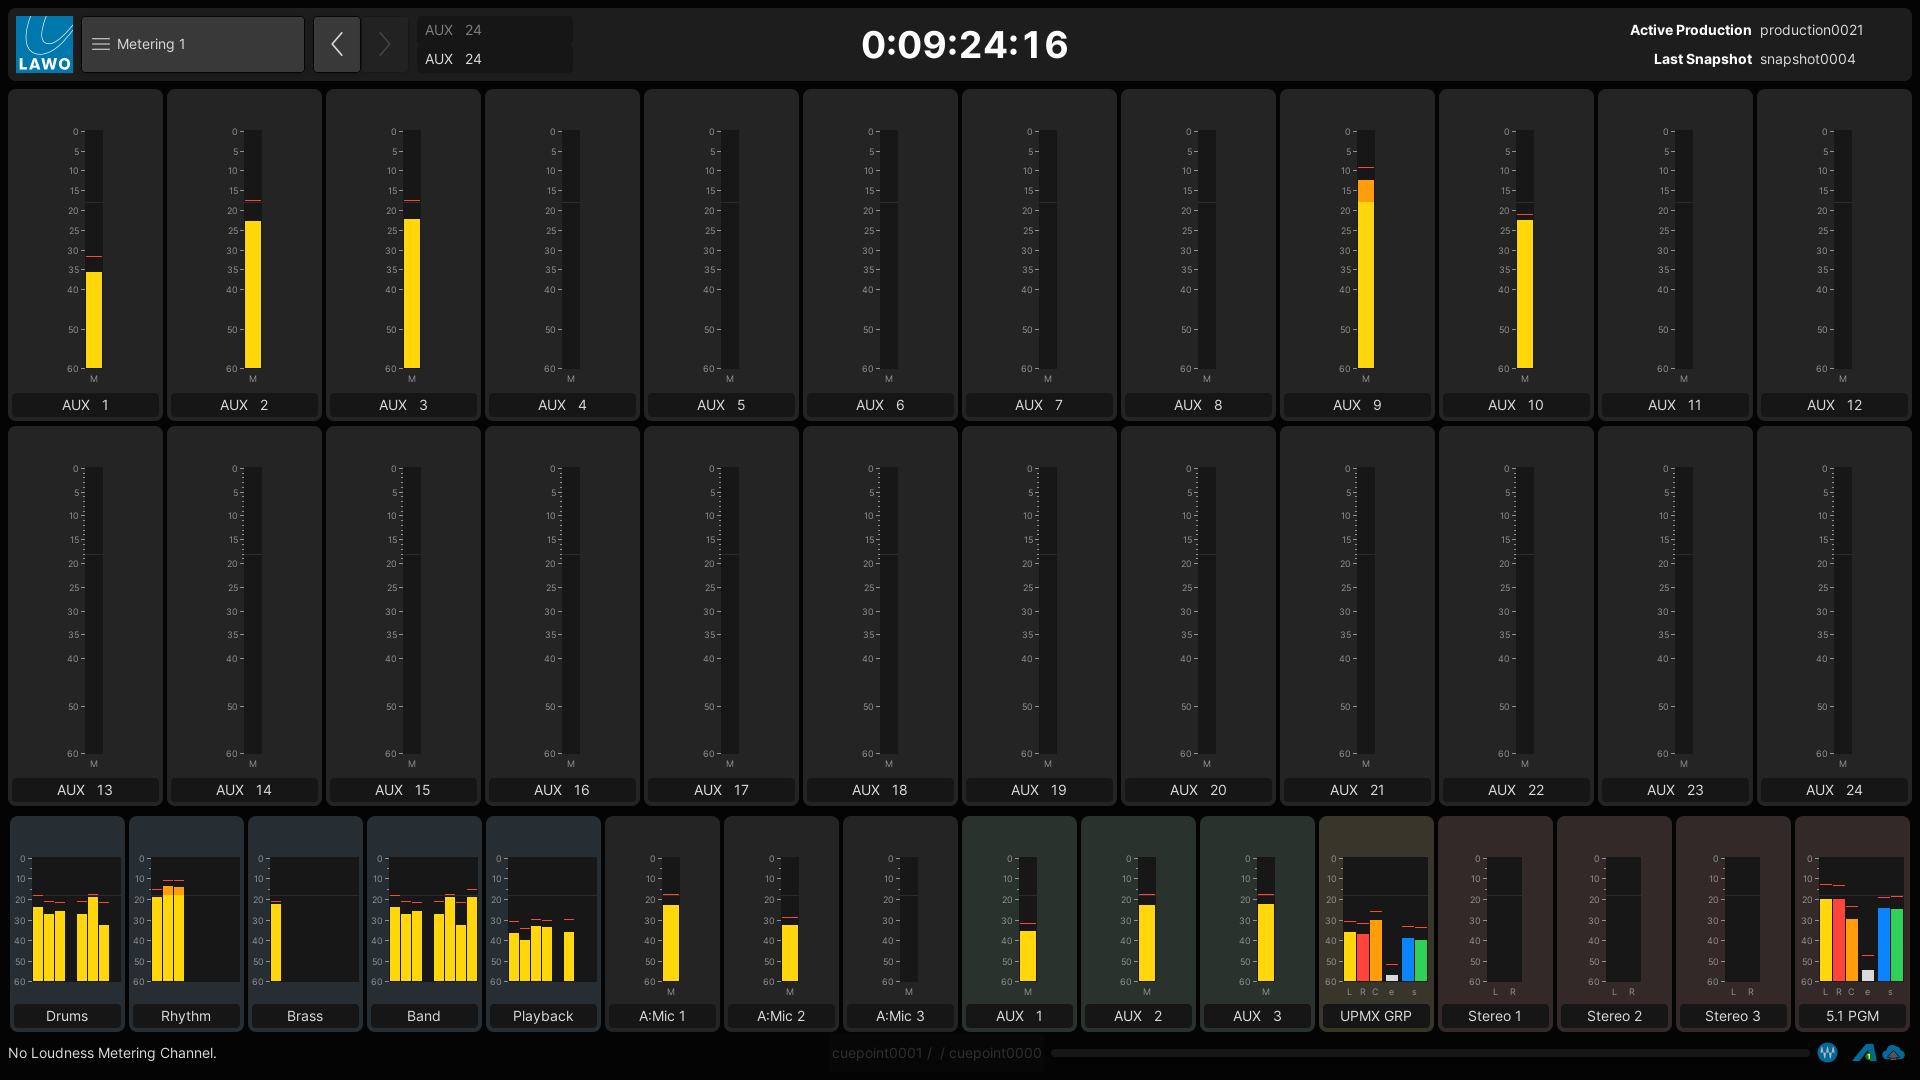Viewport: 1920px width, 1080px height.
Task: Click the Waves icon in status bar
Action: point(1827,1053)
